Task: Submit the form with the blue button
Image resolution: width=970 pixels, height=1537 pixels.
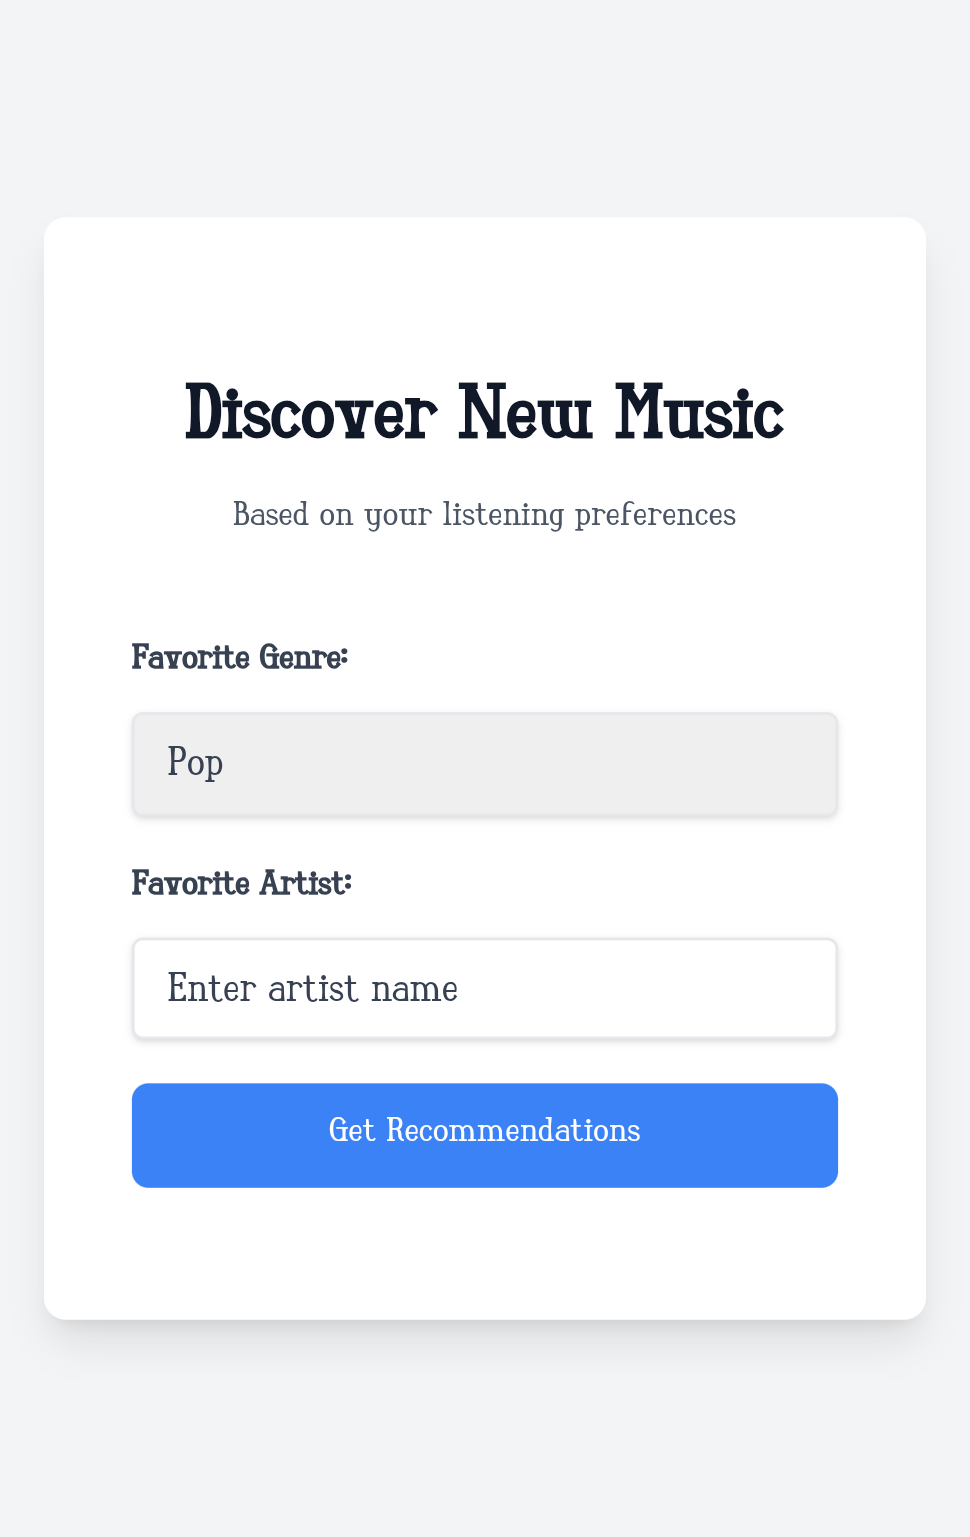Action: (x=485, y=1135)
